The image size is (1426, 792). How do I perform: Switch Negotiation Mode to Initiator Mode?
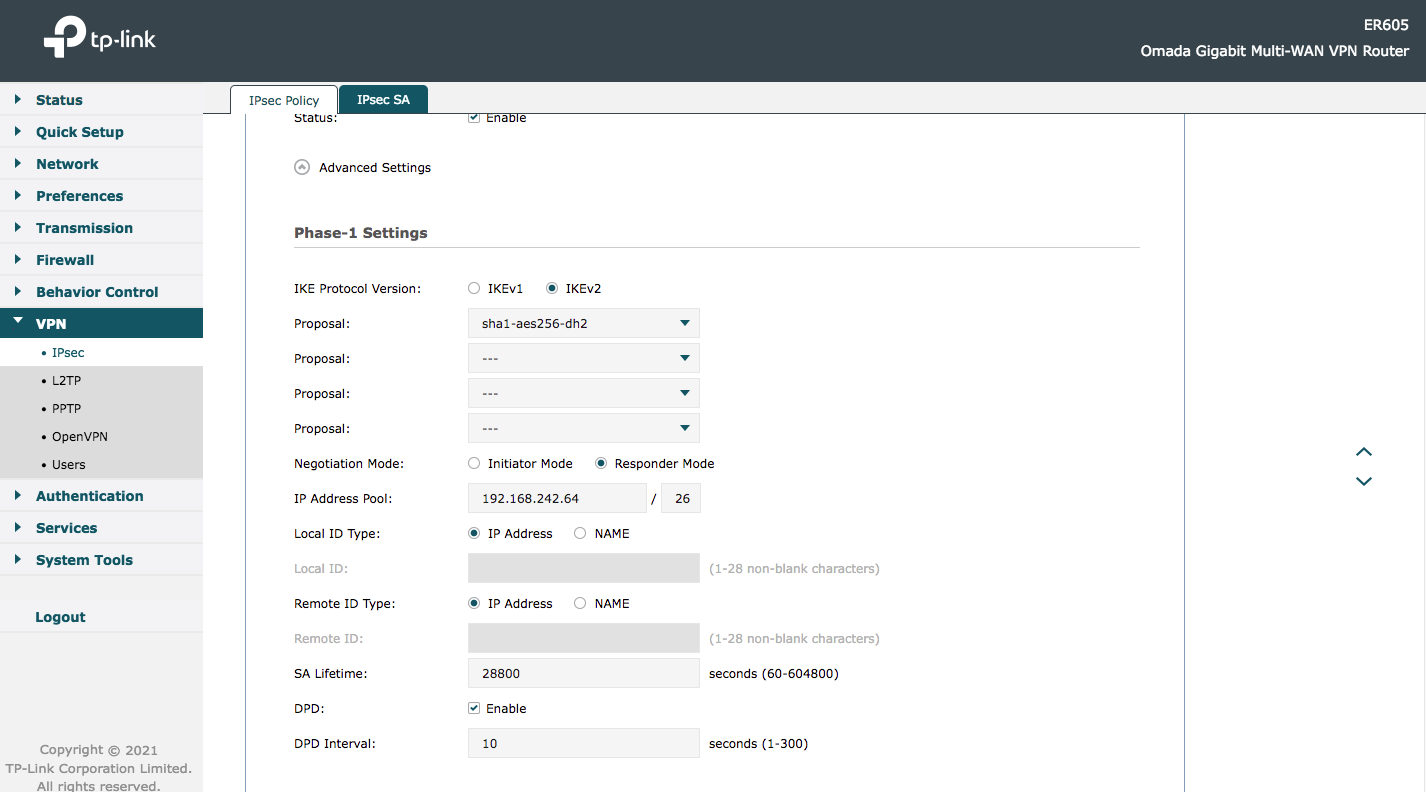coord(473,463)
